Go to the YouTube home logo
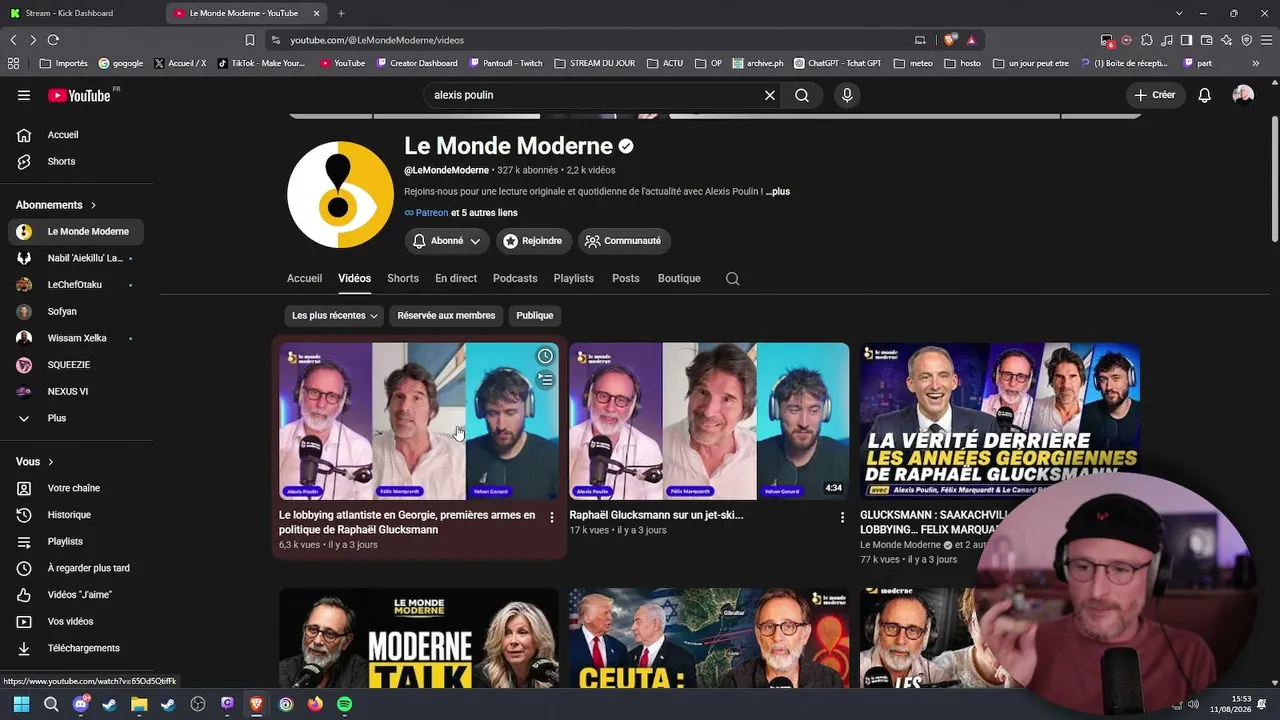 coord(79,95)
